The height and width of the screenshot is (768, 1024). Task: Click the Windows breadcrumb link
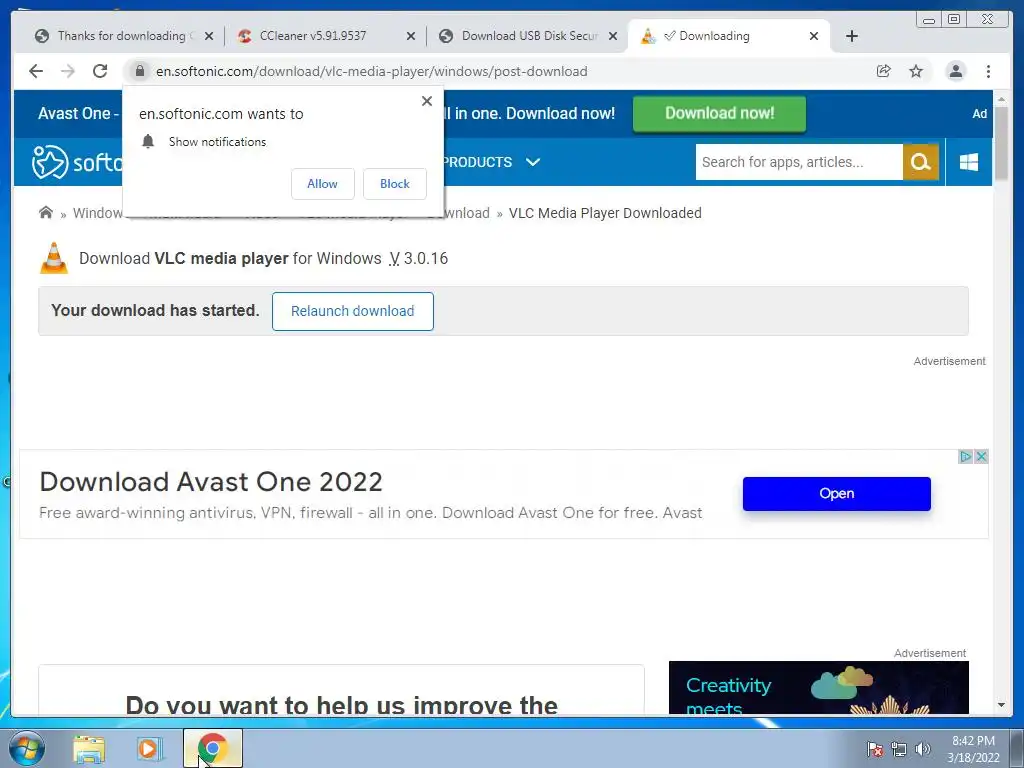click(98, 213)
